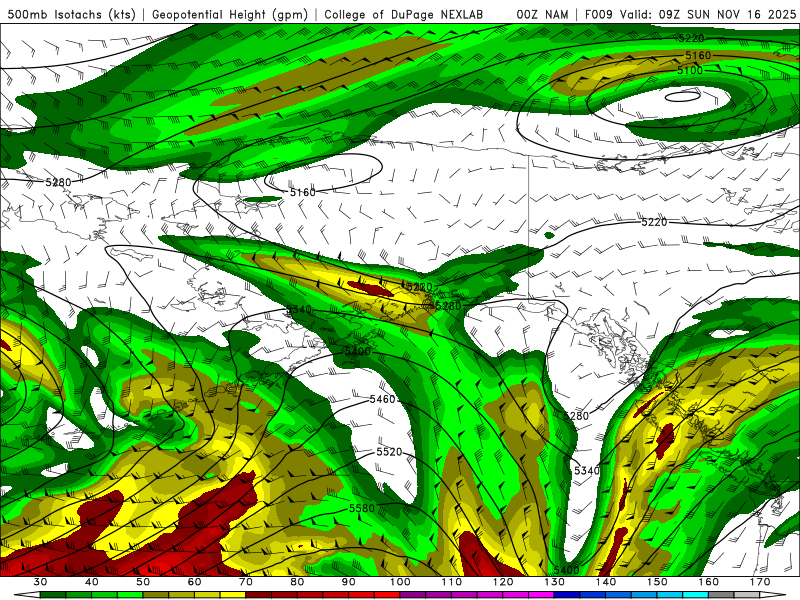Click the 5460 height contour label
800x600 pixels.
[383, 399]
